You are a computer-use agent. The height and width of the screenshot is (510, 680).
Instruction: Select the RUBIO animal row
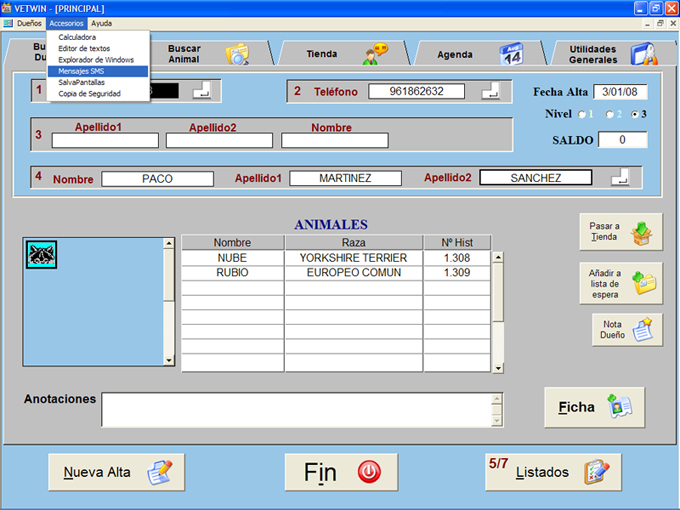336,272
